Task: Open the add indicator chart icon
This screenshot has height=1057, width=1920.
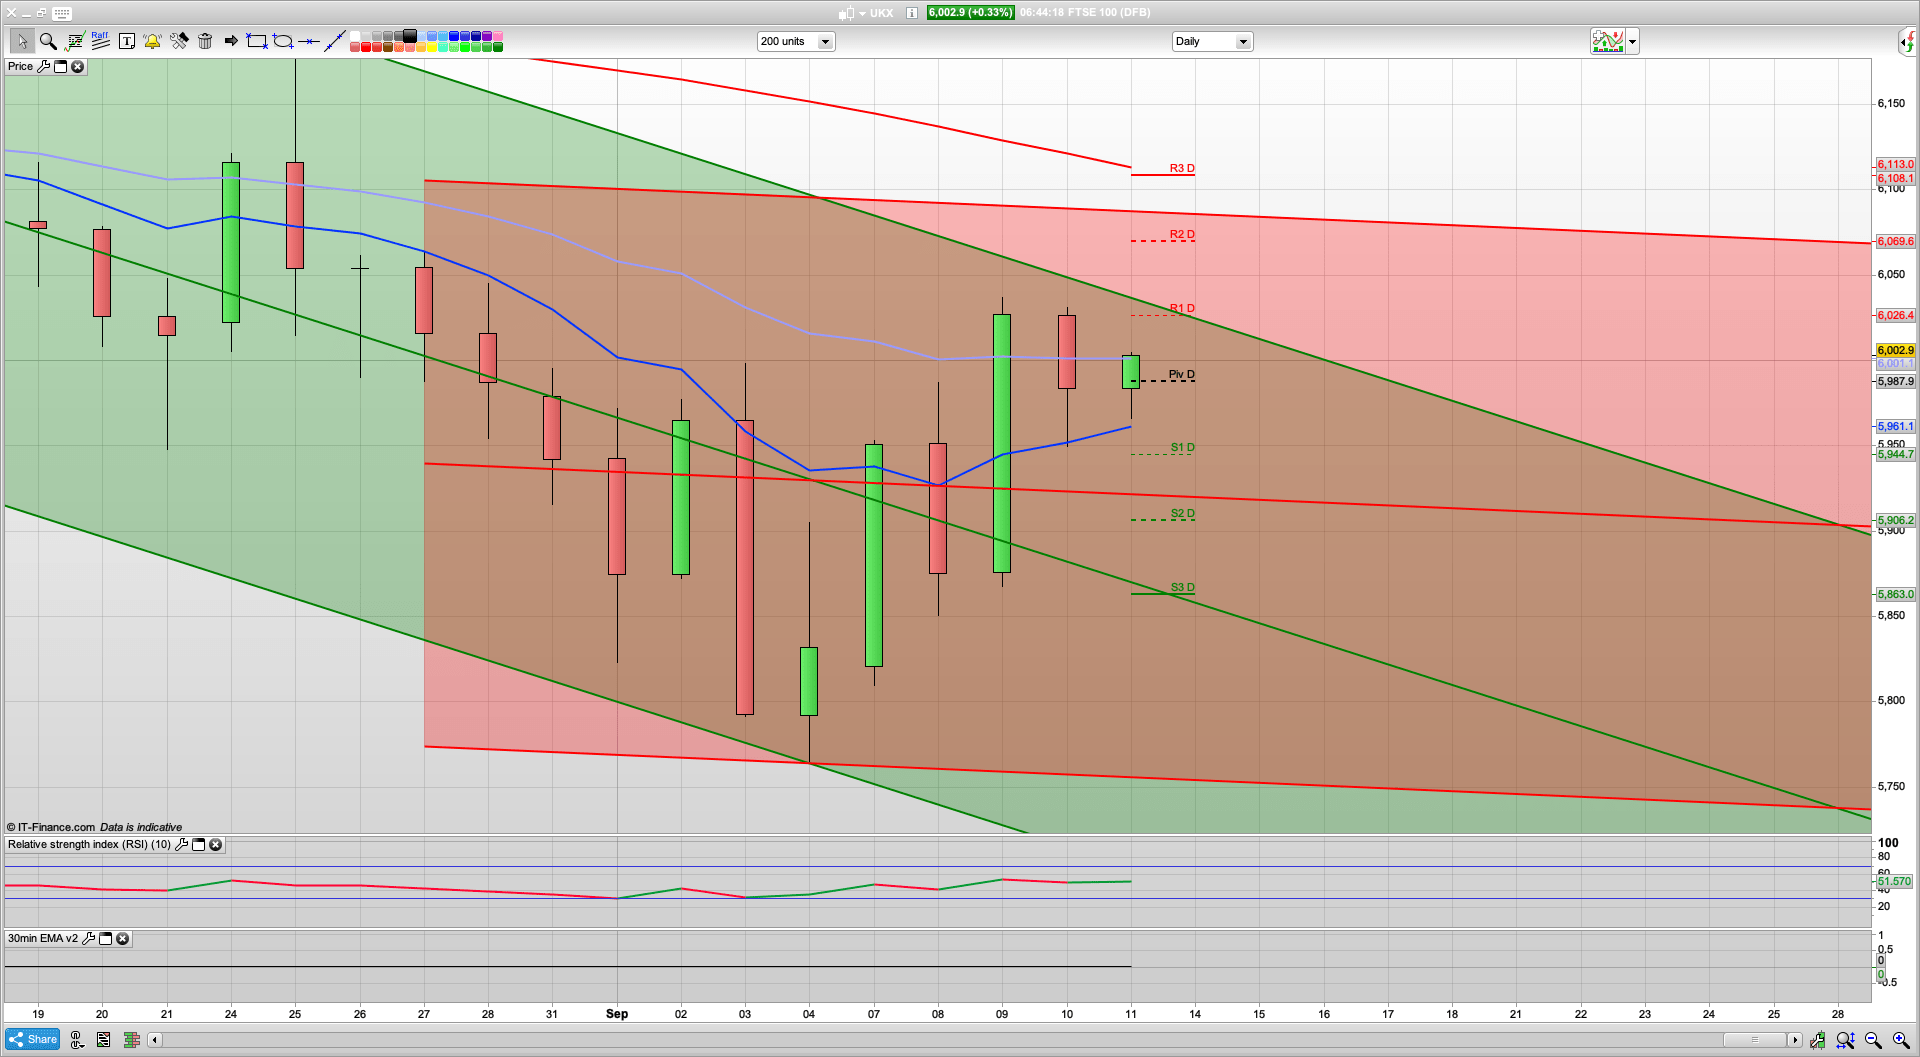Action: 1608,41
